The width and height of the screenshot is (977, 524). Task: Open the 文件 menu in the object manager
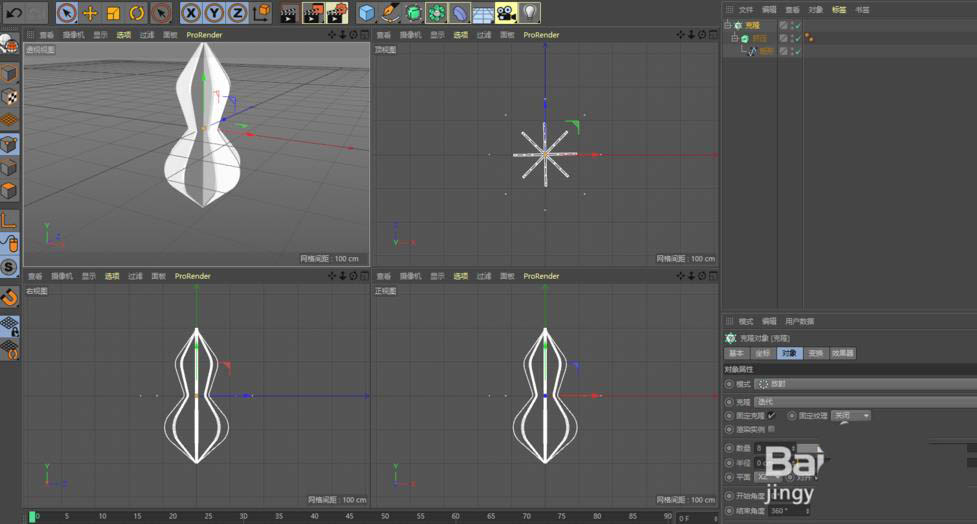pos(745,9)
